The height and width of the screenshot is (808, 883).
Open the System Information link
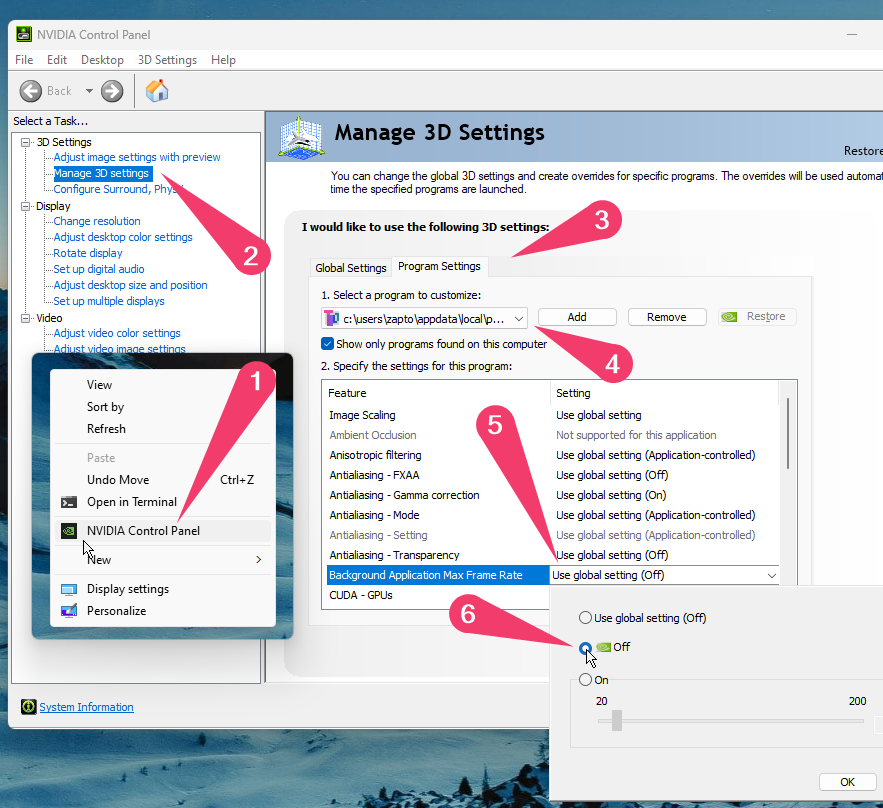[86, 707]
